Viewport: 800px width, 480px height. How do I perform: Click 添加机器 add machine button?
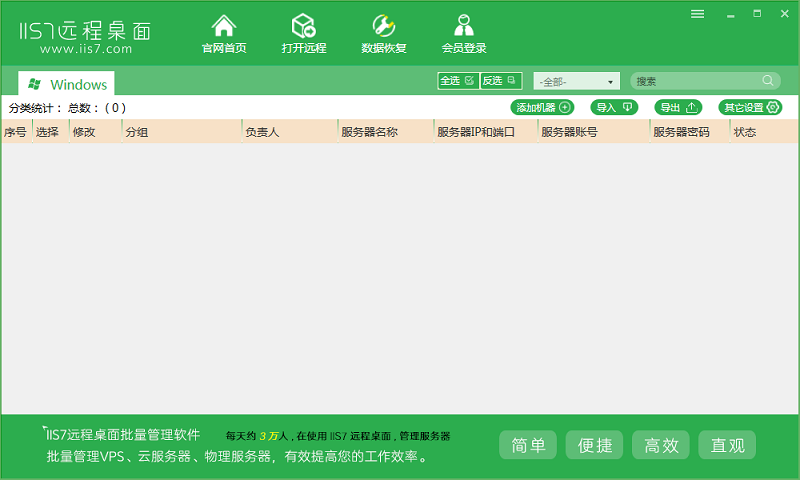(542, 107)
